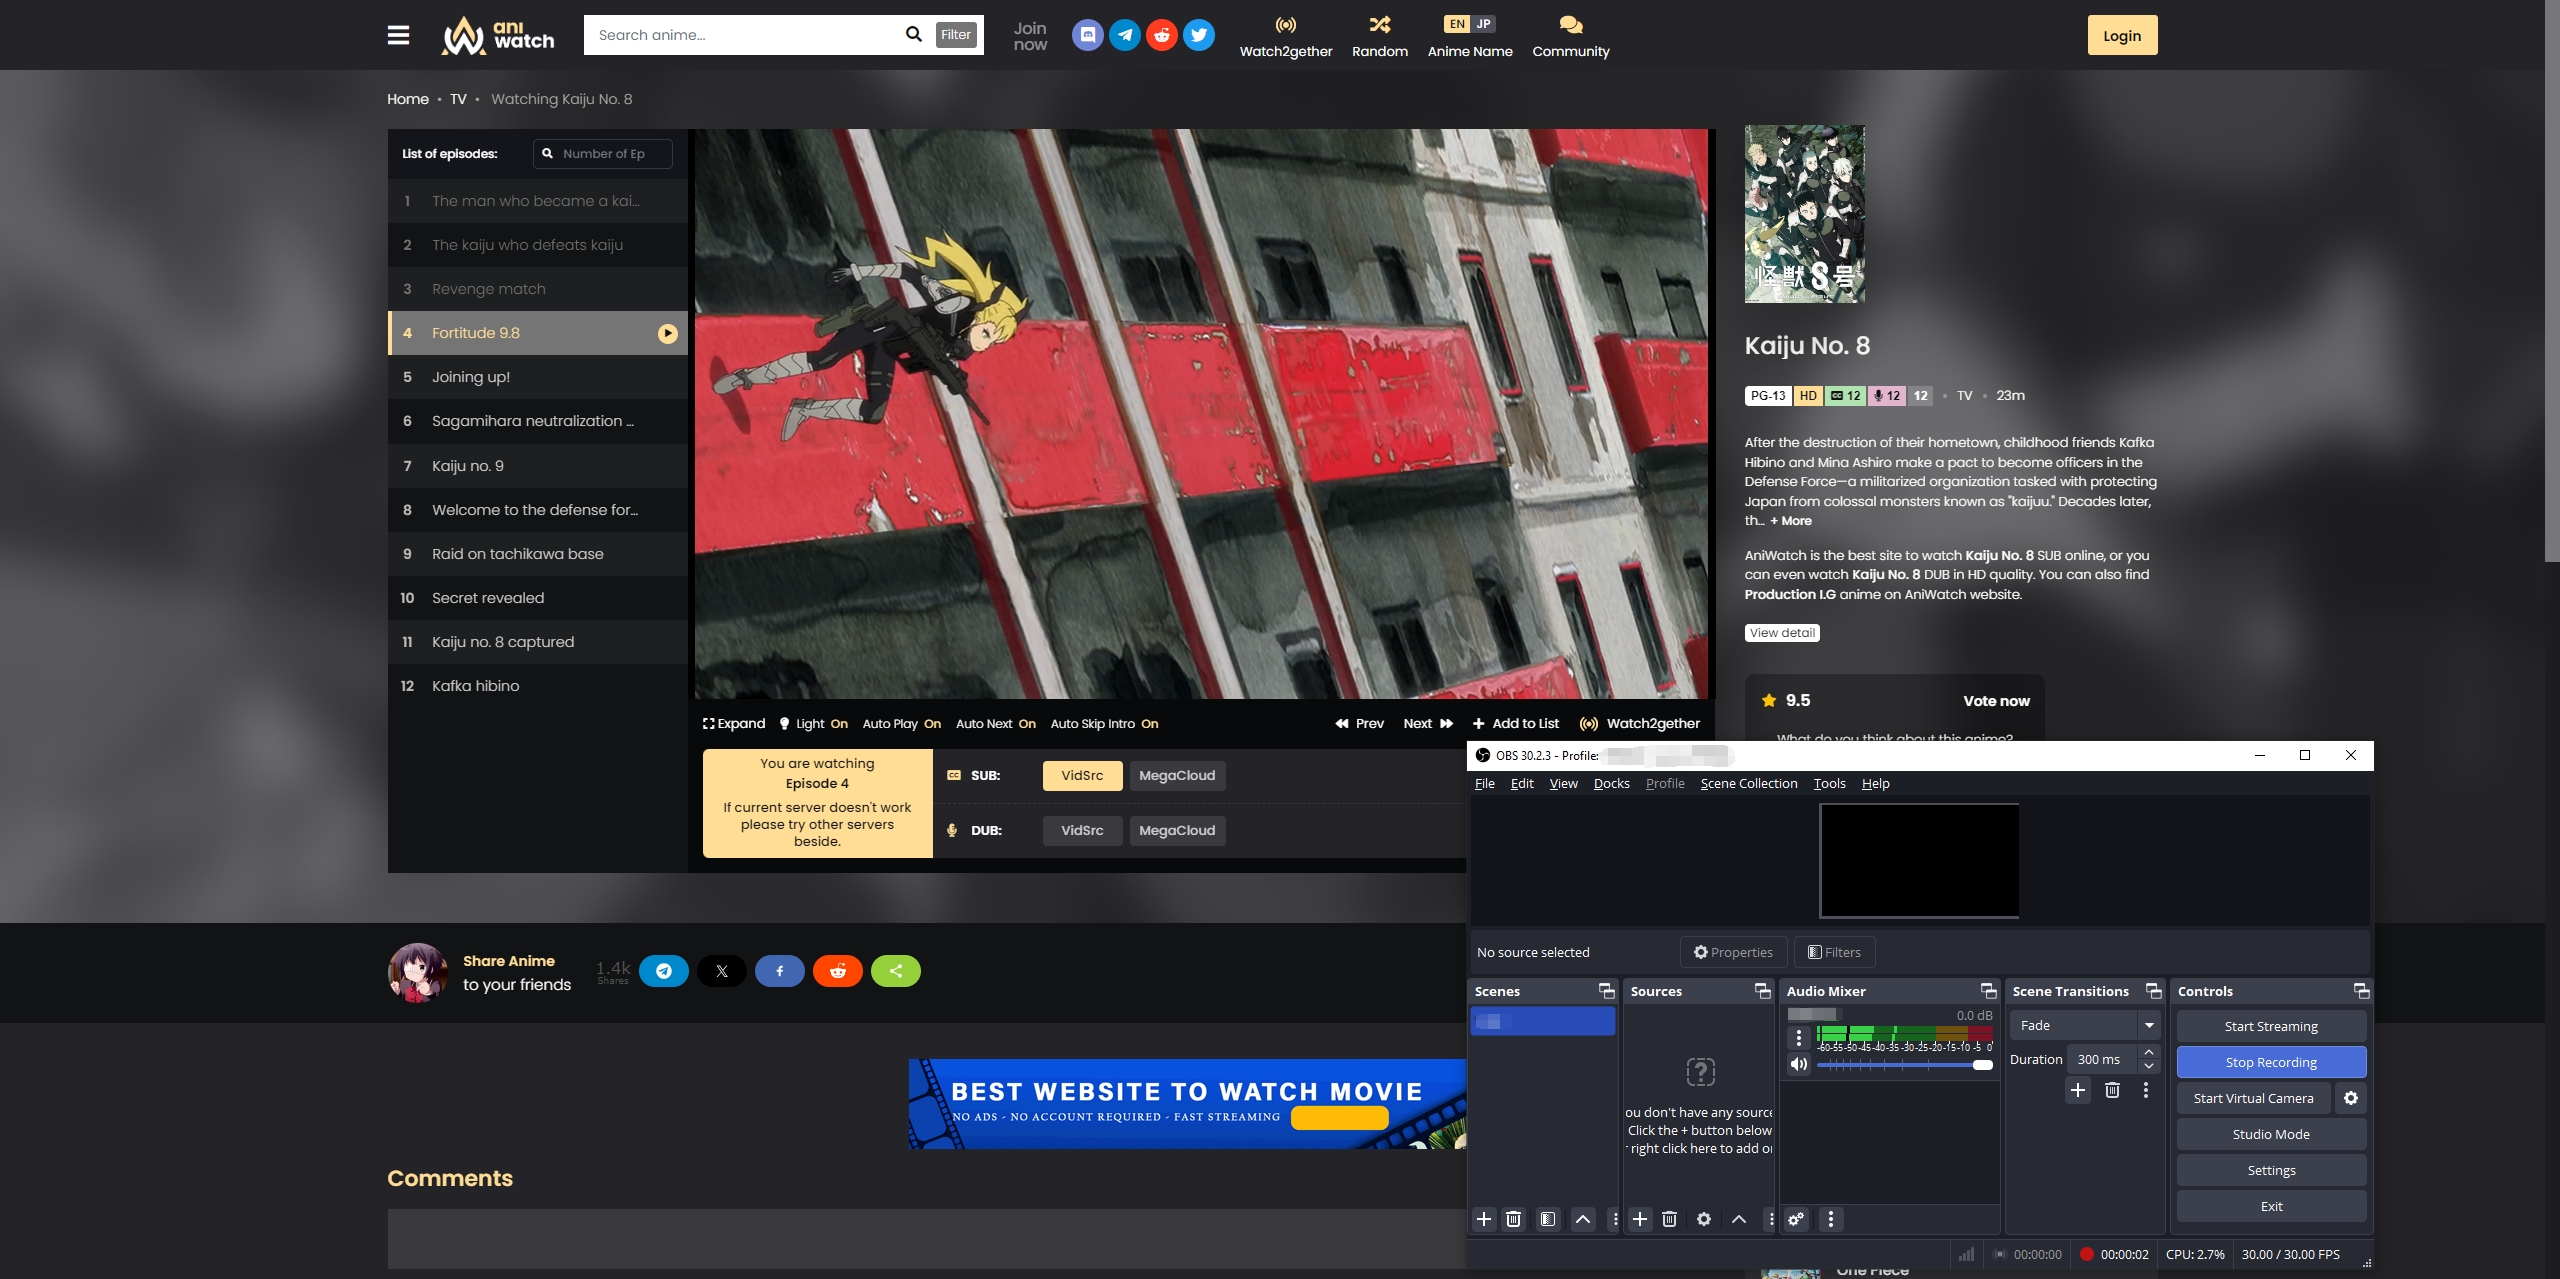The image size is (2560, 1279).
Task: Open Audio Mixer dock three-dot menu
Action: (x=1831, y=1219)
